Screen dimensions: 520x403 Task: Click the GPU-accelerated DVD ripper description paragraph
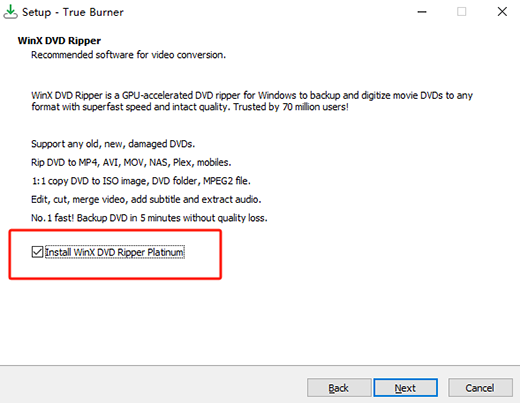252,101
